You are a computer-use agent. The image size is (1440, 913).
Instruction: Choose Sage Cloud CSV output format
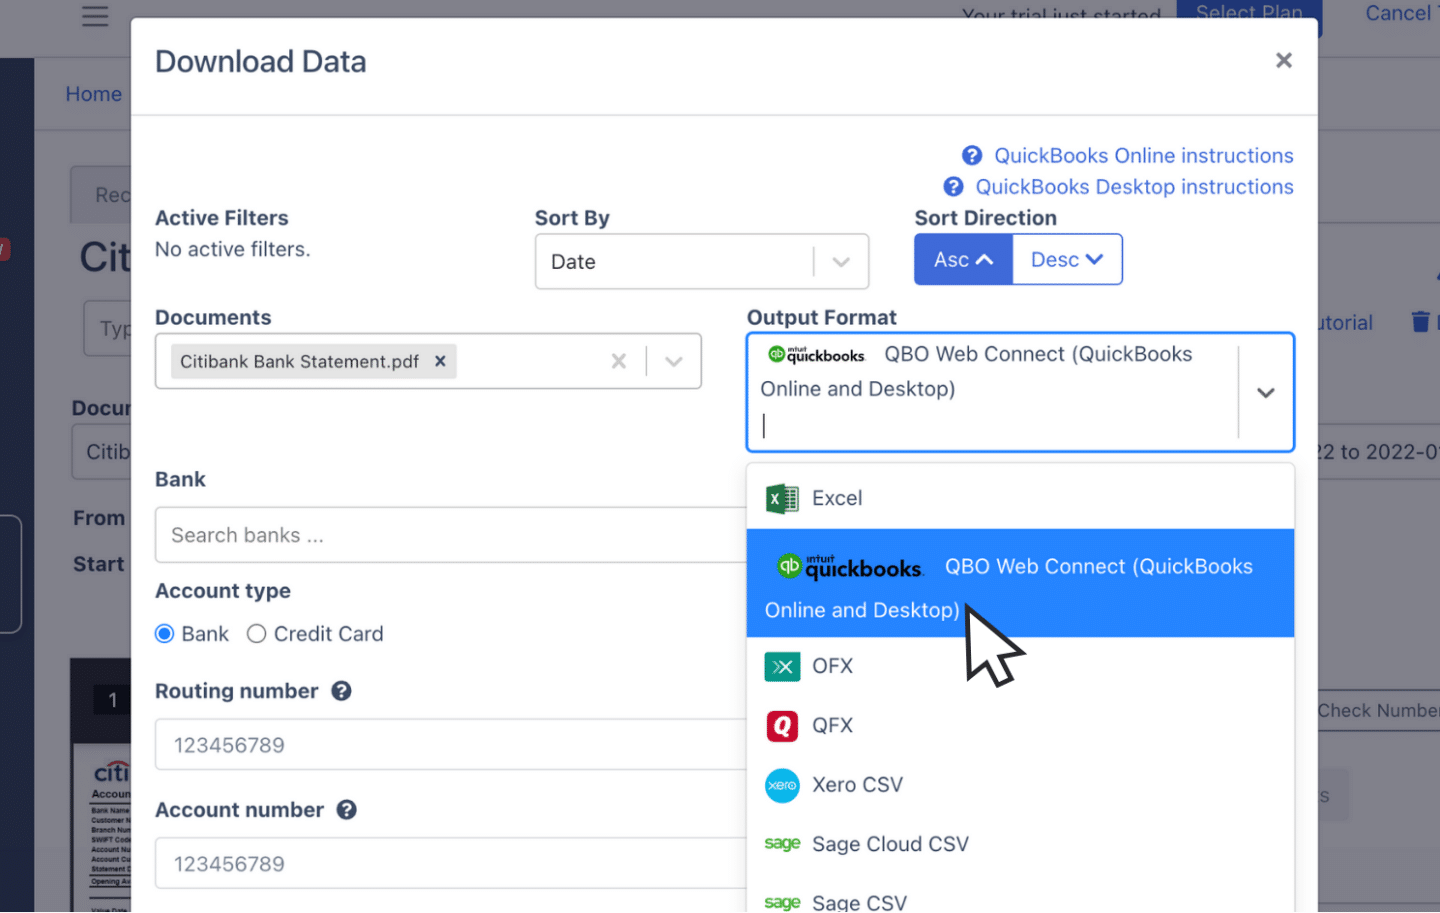[x=1020, y=844]
